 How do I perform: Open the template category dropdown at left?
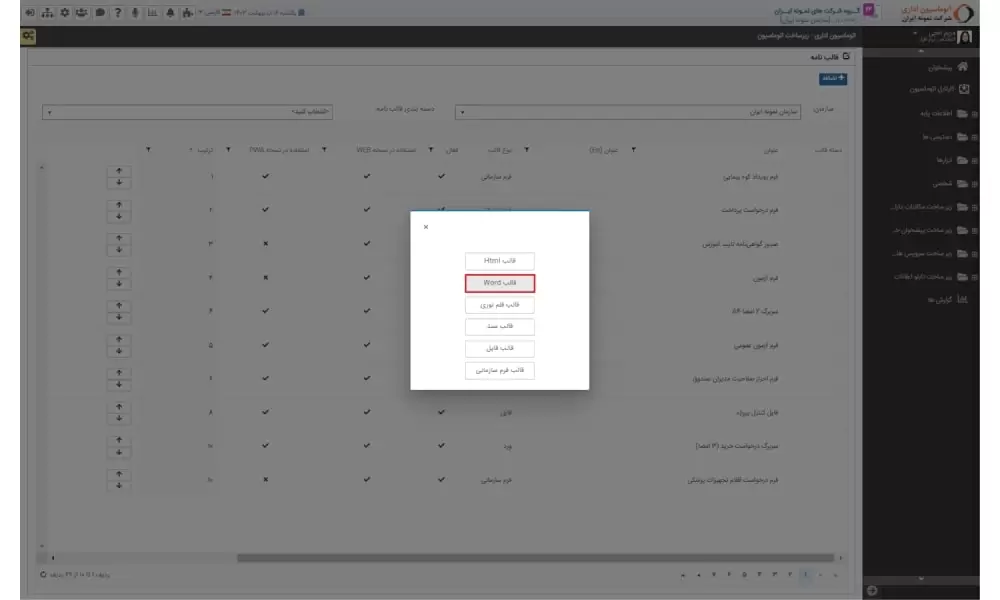[188, 112]
